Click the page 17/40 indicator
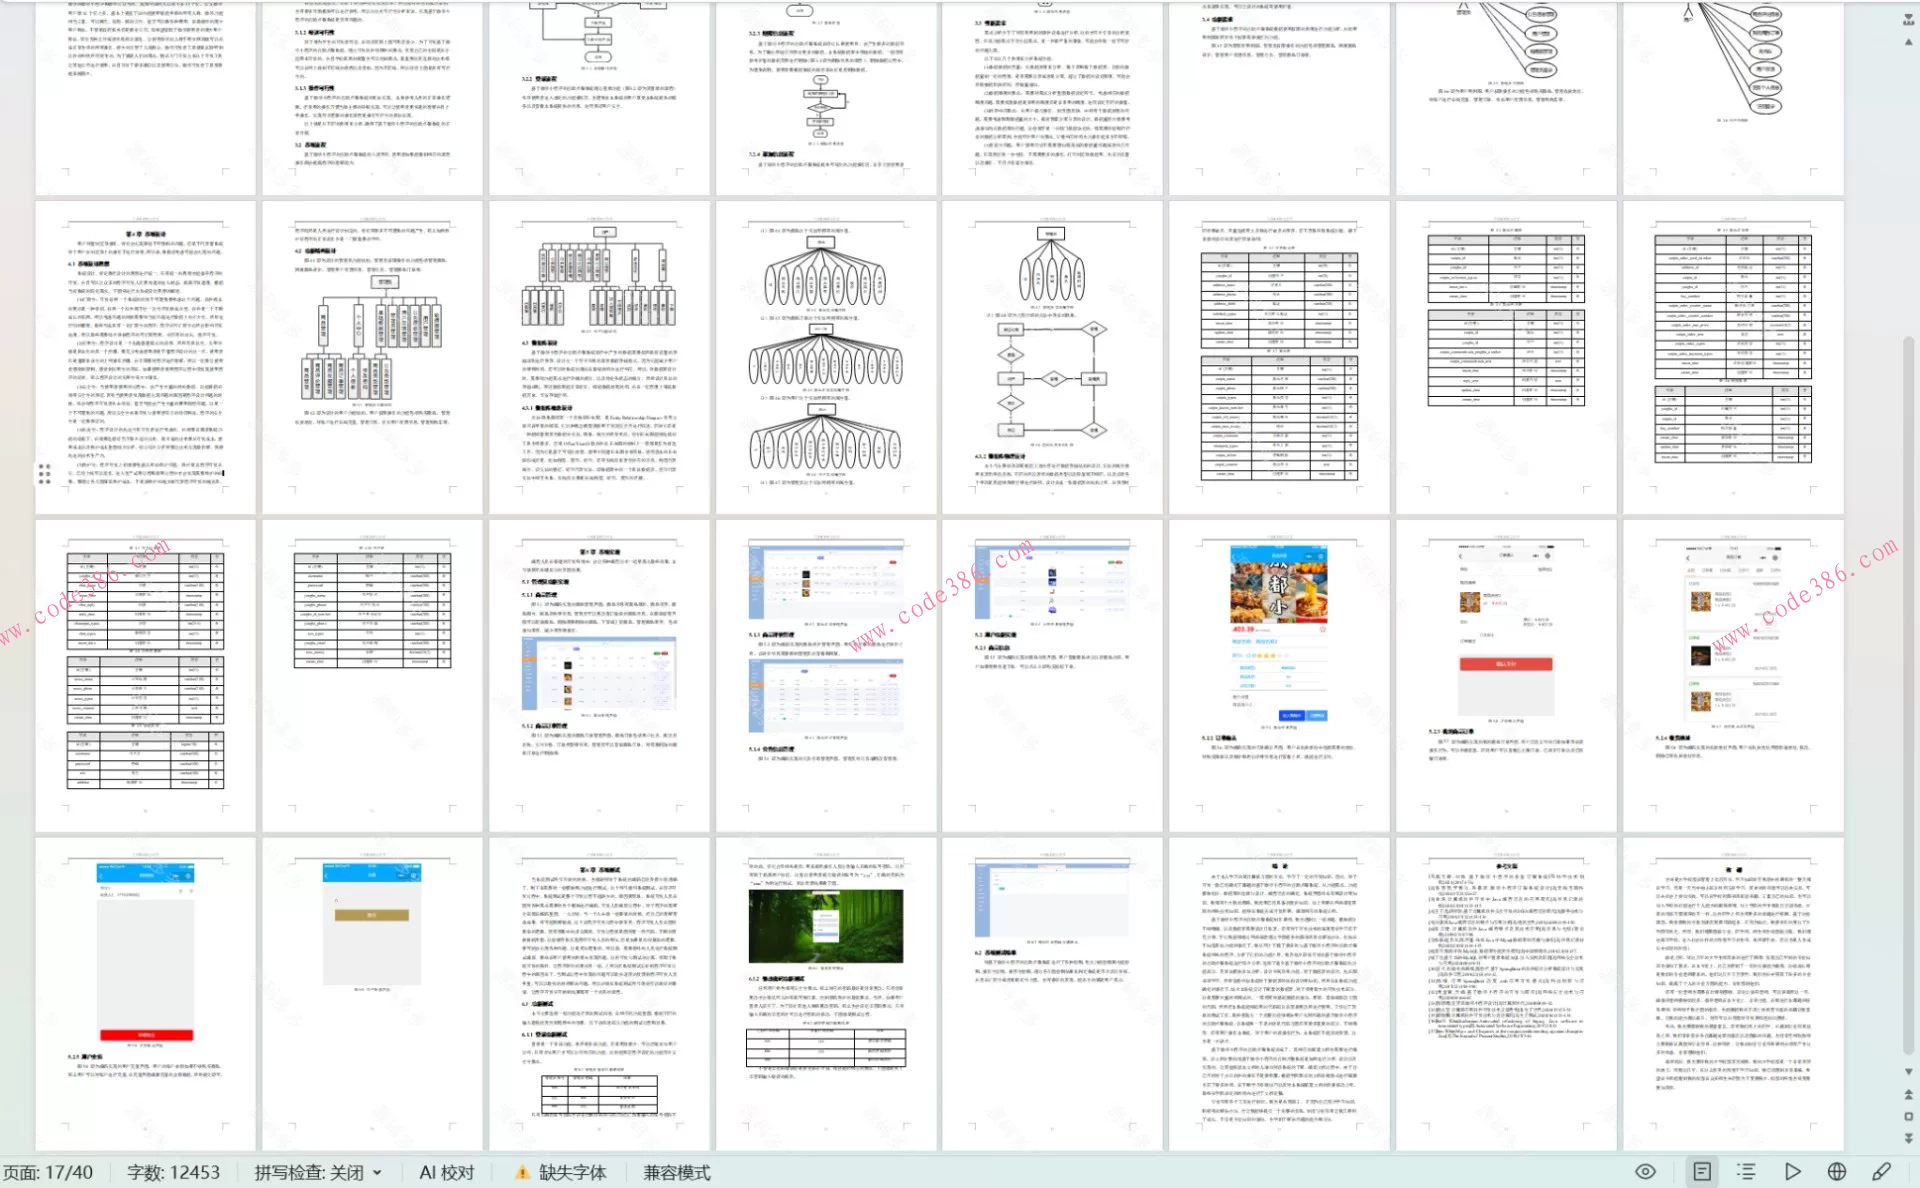1920x1188 pixels. click(x=48, y=1172)
